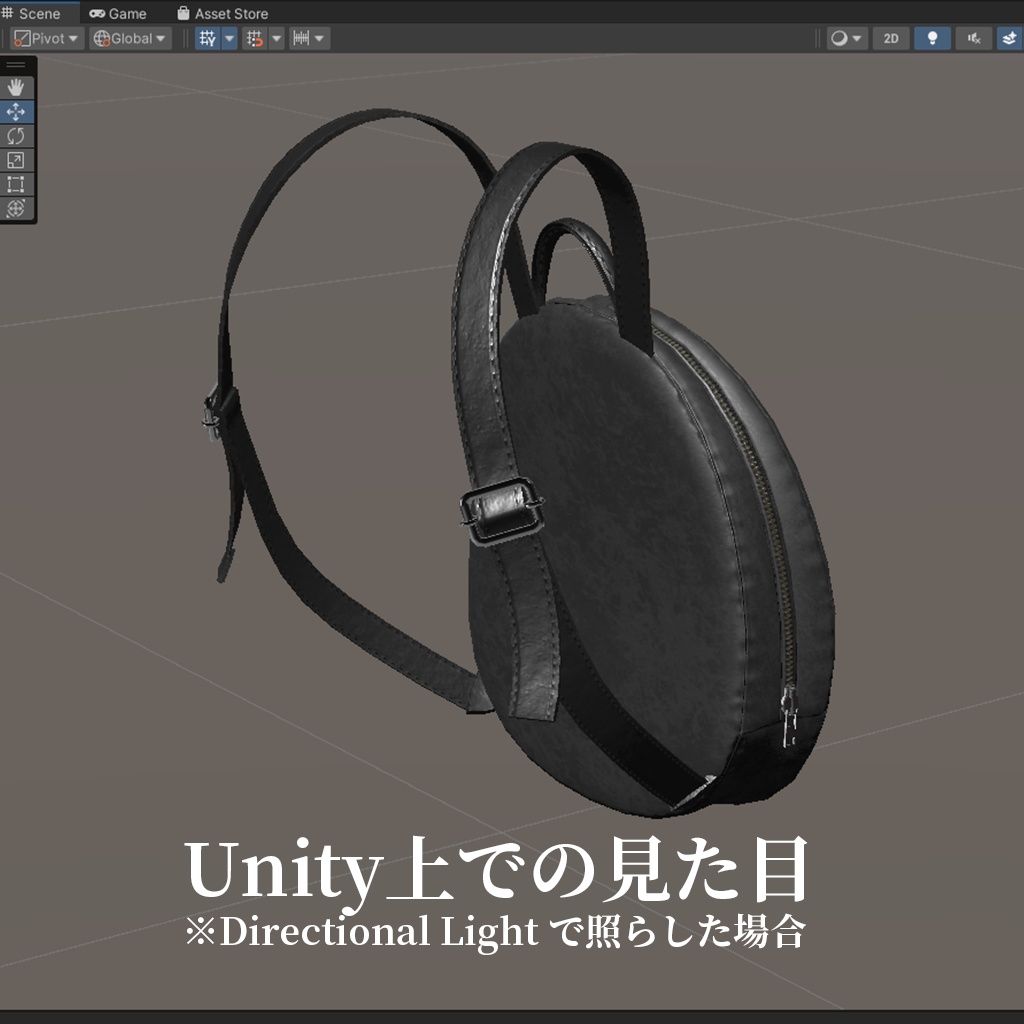Toggle scene lighting lightbulb button
The image size is (1024, 1024).
tap(932, 39)
